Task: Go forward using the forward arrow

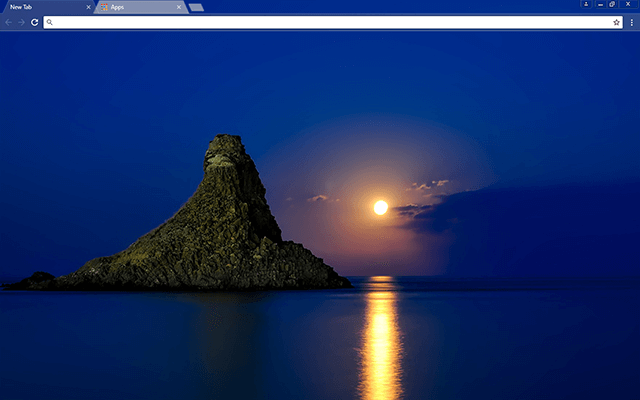Action: coord(21,22)
